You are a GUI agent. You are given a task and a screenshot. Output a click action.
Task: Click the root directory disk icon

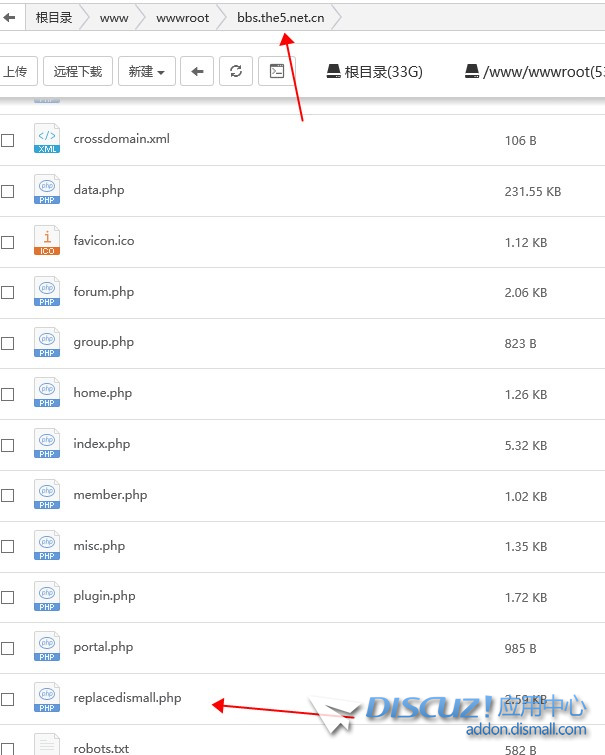coord(334,72)
